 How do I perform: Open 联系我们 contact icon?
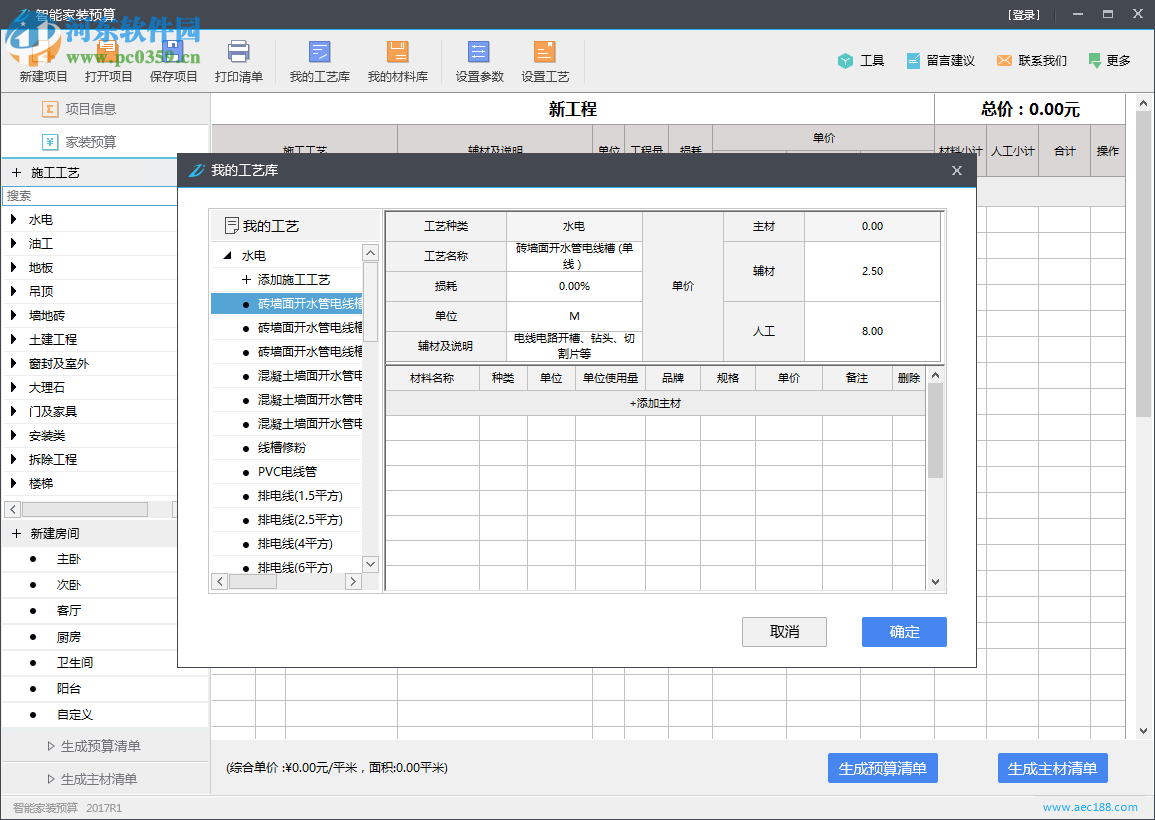(1030, 60)
